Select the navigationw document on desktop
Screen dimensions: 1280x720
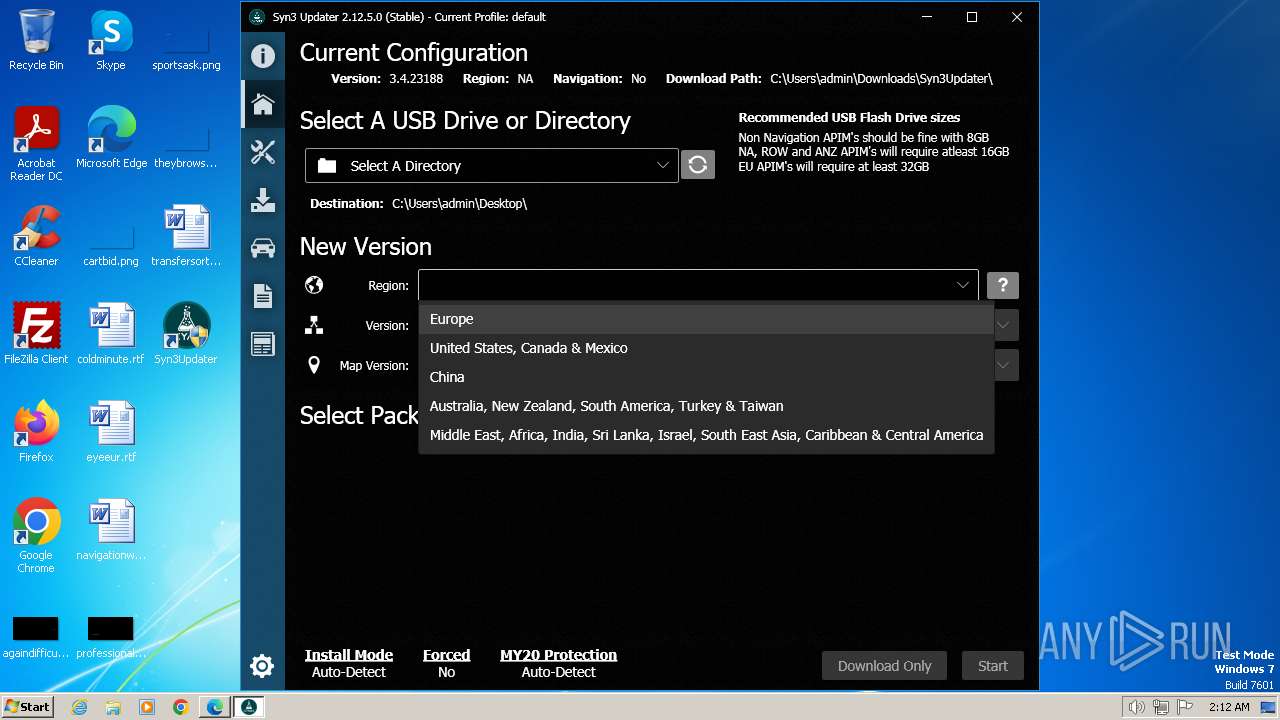pos(111,530)
